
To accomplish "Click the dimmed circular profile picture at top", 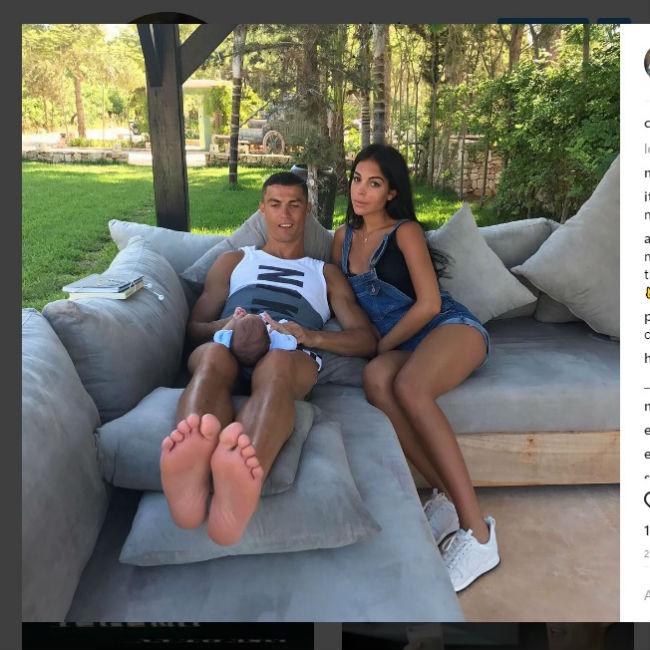I will coord(167,18).
